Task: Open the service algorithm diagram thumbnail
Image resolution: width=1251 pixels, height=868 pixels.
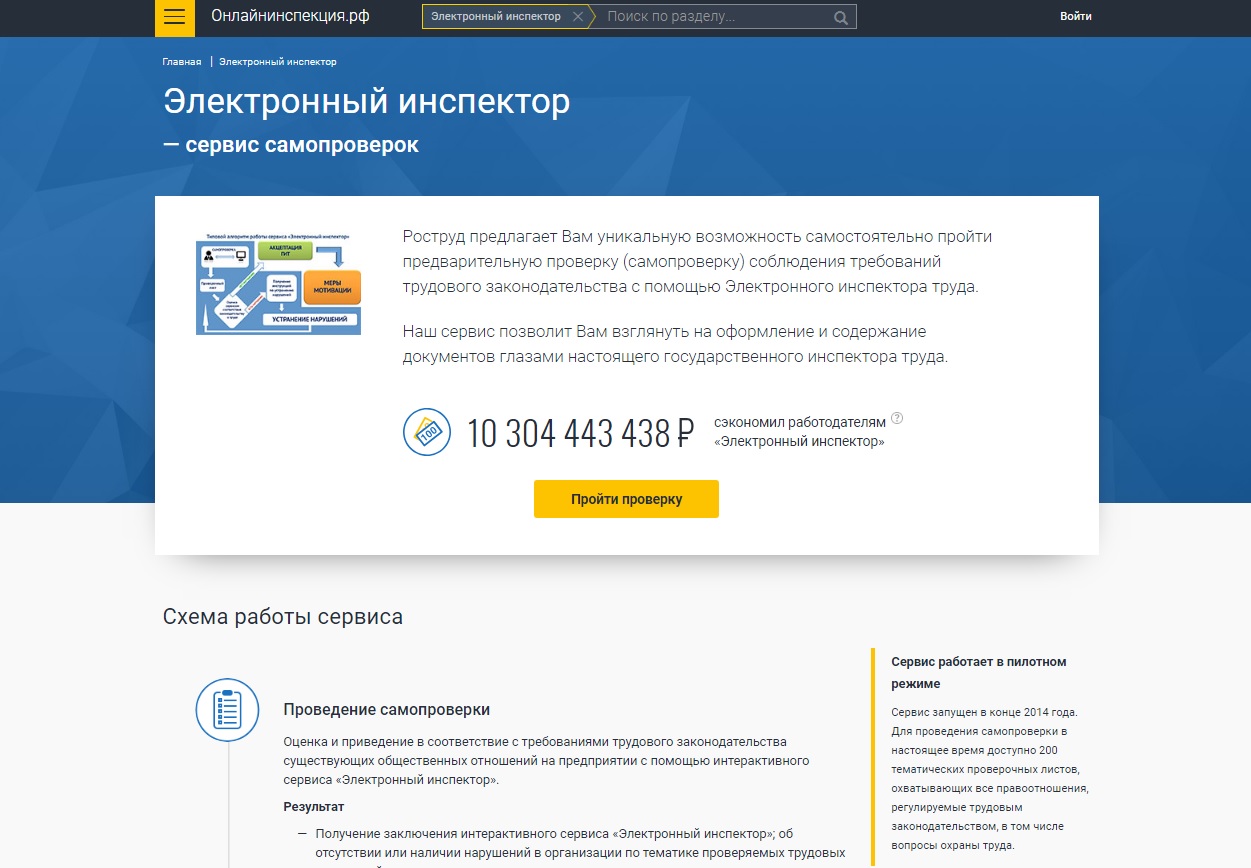Action: point(278,283)
